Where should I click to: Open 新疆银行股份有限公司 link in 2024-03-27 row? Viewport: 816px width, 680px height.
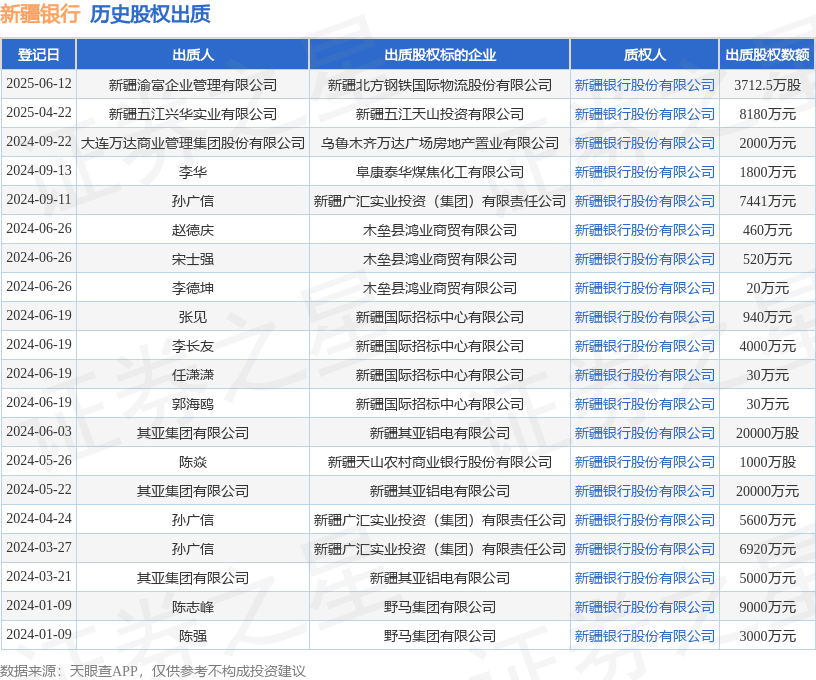645,549
